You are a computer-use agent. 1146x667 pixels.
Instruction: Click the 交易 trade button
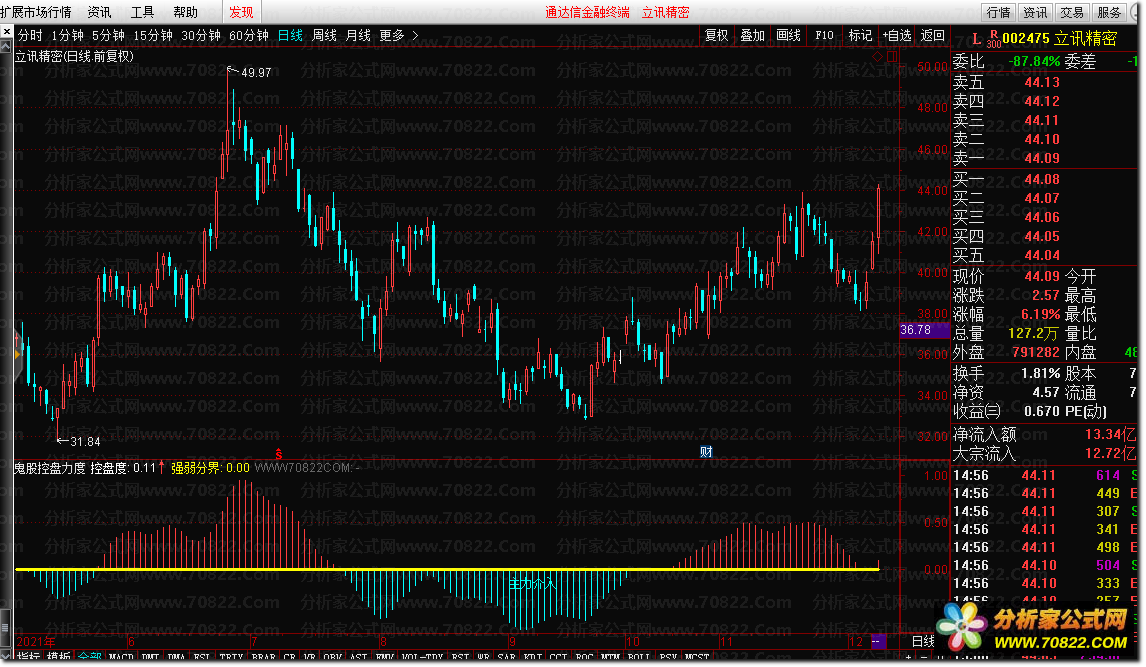coord(1072,12)
